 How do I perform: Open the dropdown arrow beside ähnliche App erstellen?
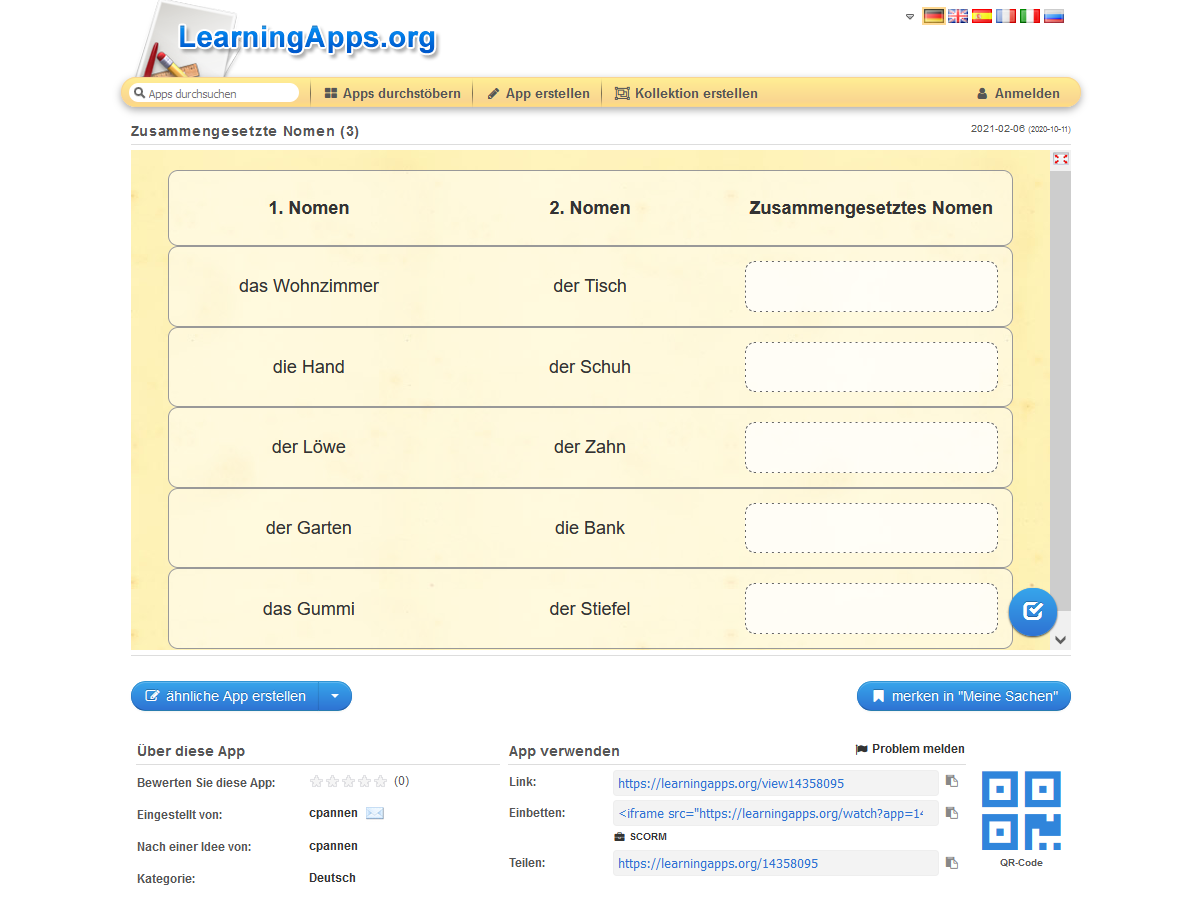tap(335, 696)
